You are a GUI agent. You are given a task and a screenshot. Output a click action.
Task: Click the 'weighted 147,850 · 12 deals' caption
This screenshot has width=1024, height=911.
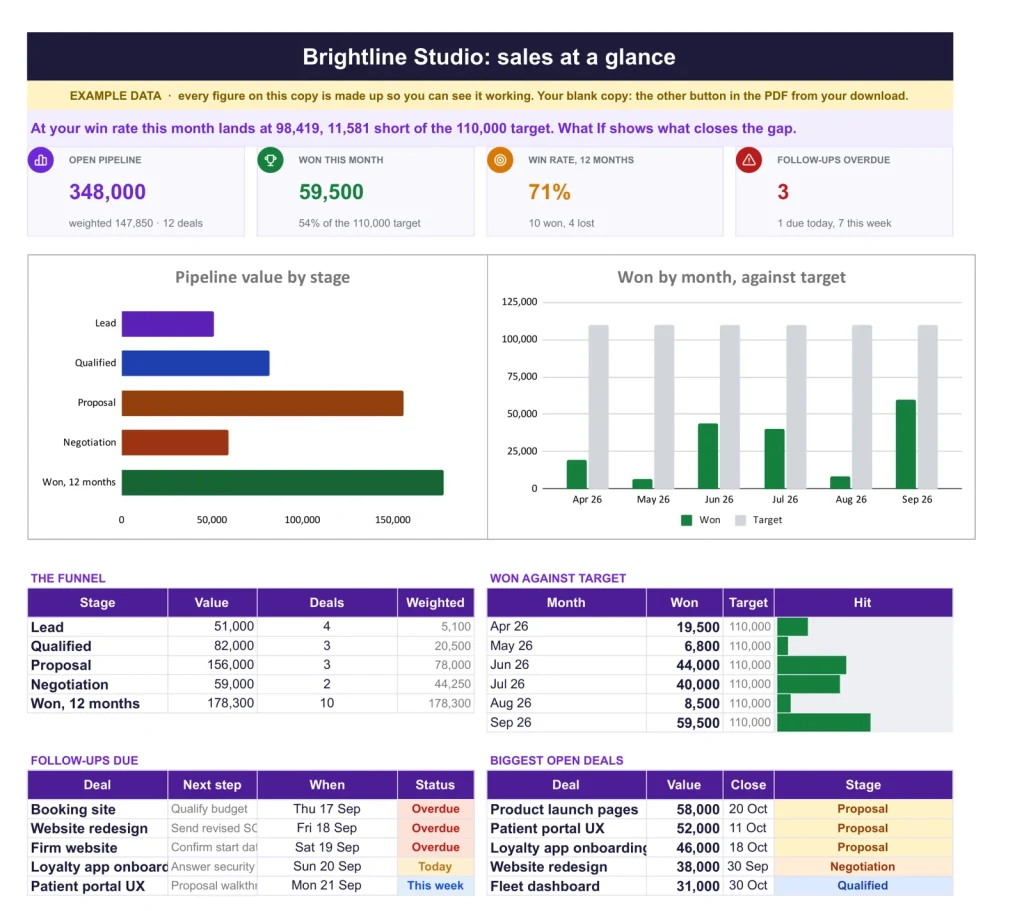pyautogui.click(x=136, y=223)
